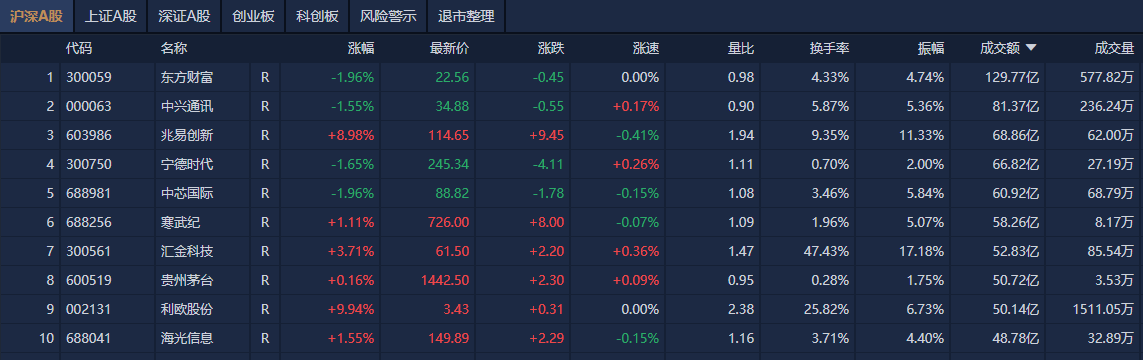This screenshot has height=360, width=1143.
Task: Click R marker for 寒武纪
Action: click(x=265, y=222)
